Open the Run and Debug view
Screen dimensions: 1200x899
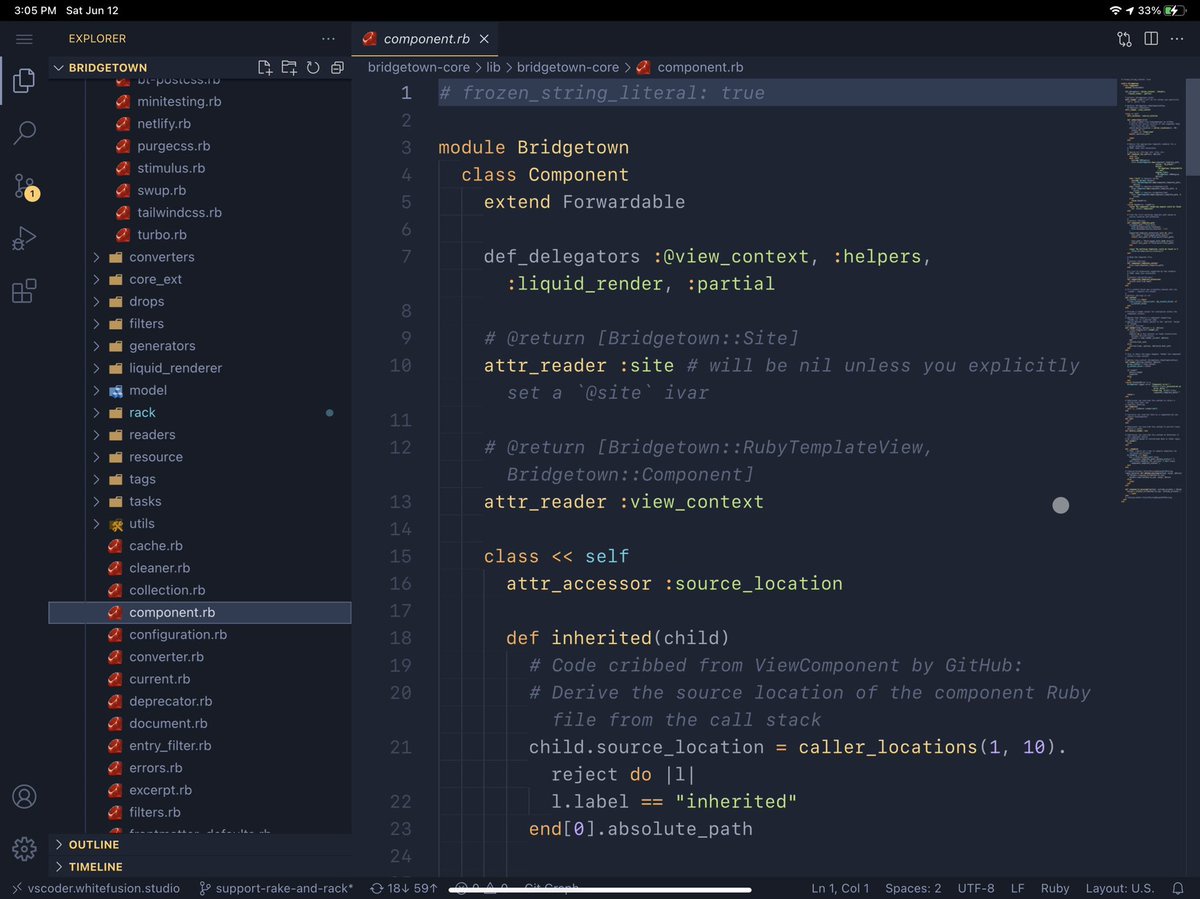pos(25,239)
